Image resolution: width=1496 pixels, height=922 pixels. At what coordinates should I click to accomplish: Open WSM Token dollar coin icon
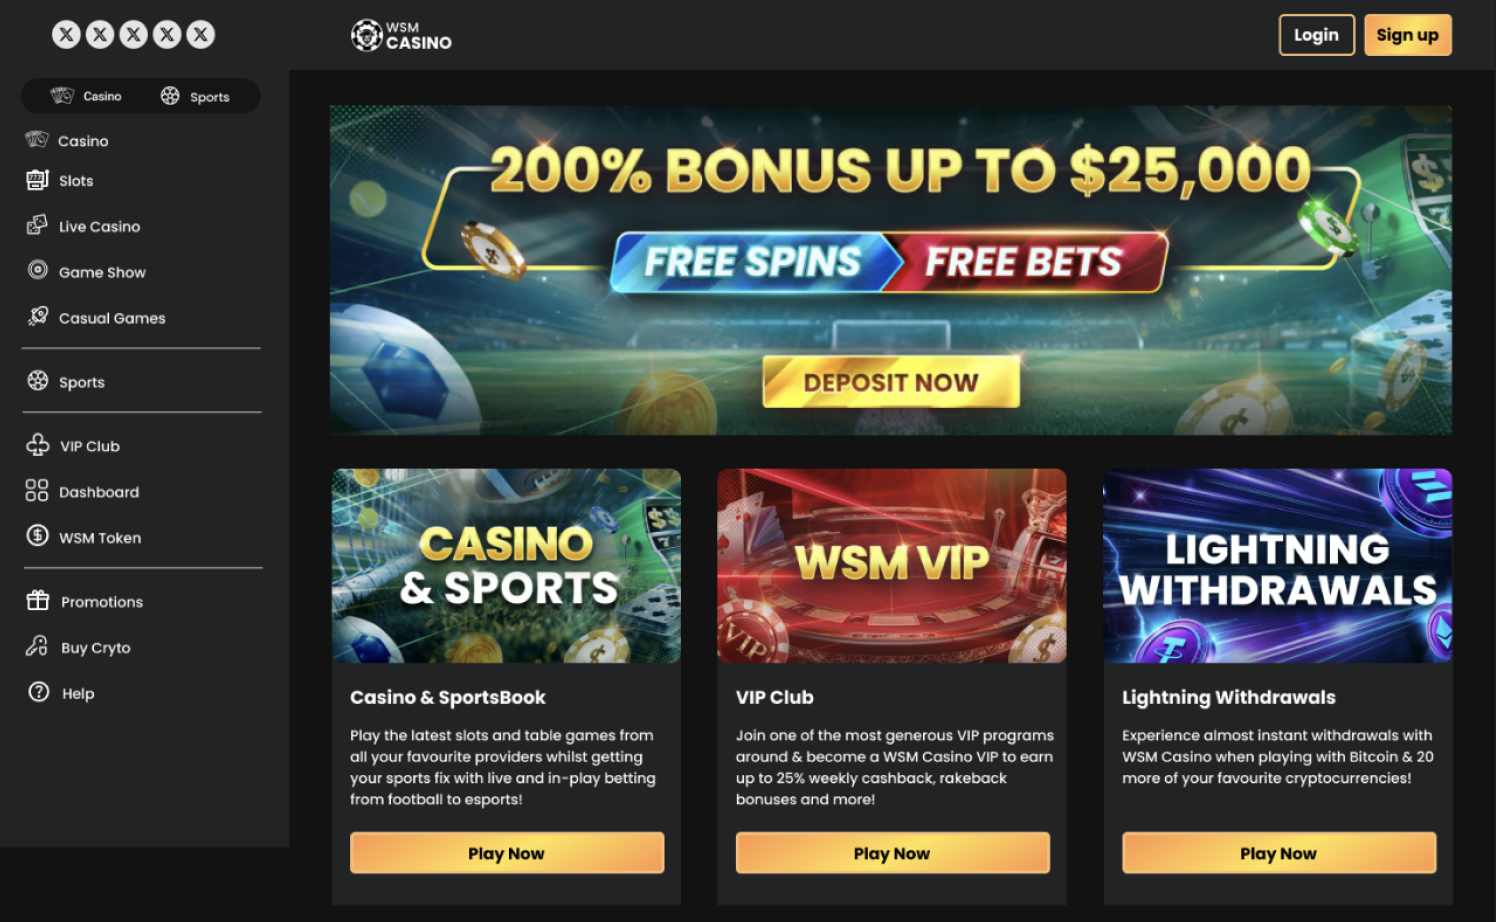(38, 535)
